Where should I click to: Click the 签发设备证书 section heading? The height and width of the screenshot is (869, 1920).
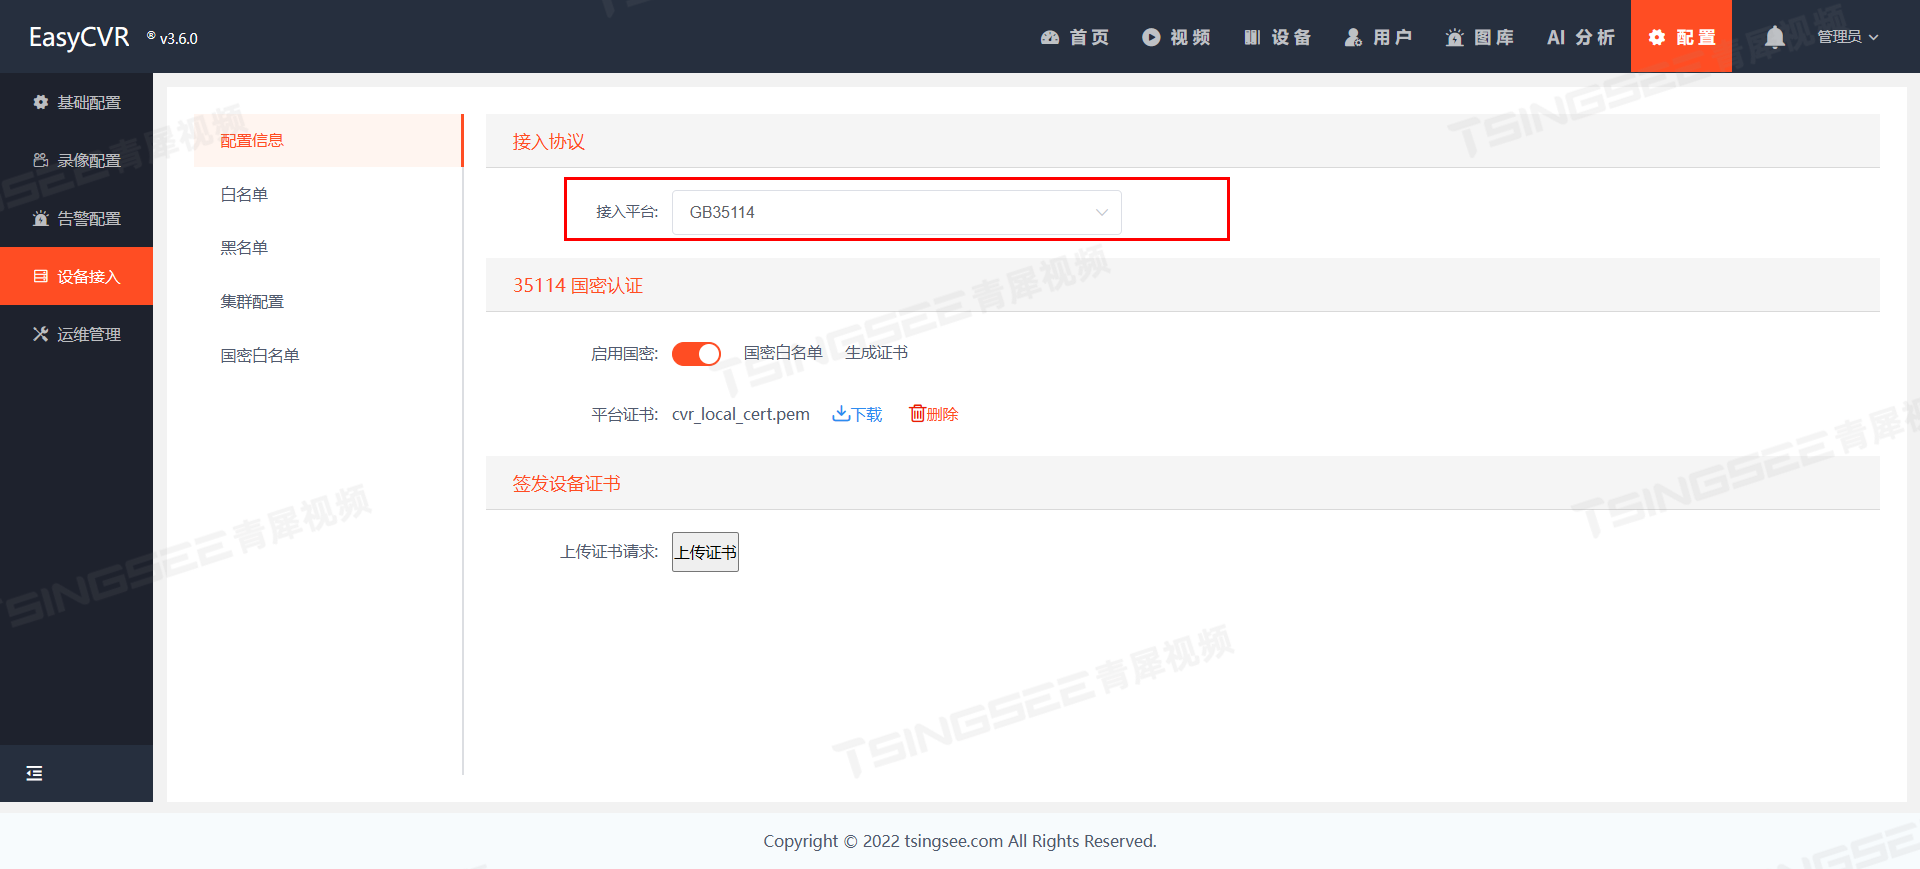[567, 483]
